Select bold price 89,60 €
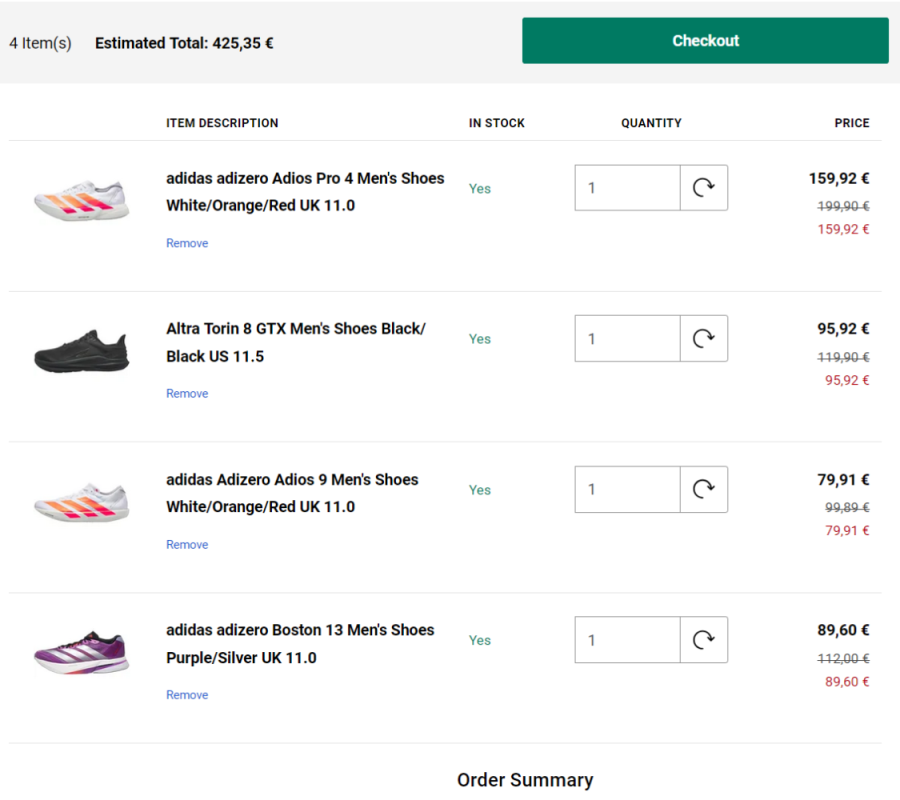 point(843,630)
